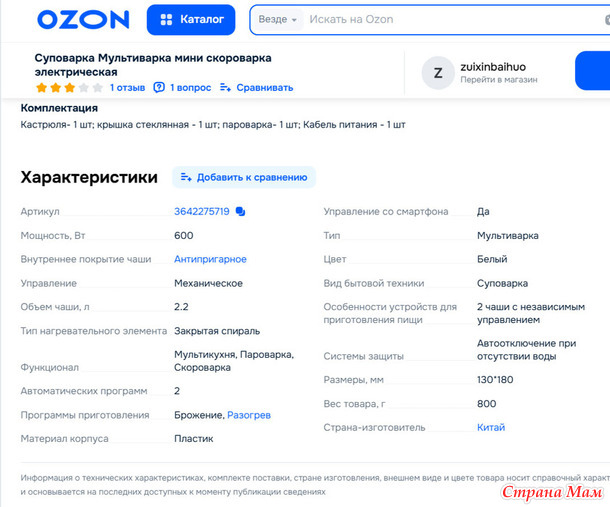610x507 pixels.
Task: Open the 1 отзыв reviews link
Action: tap(127, 88)
